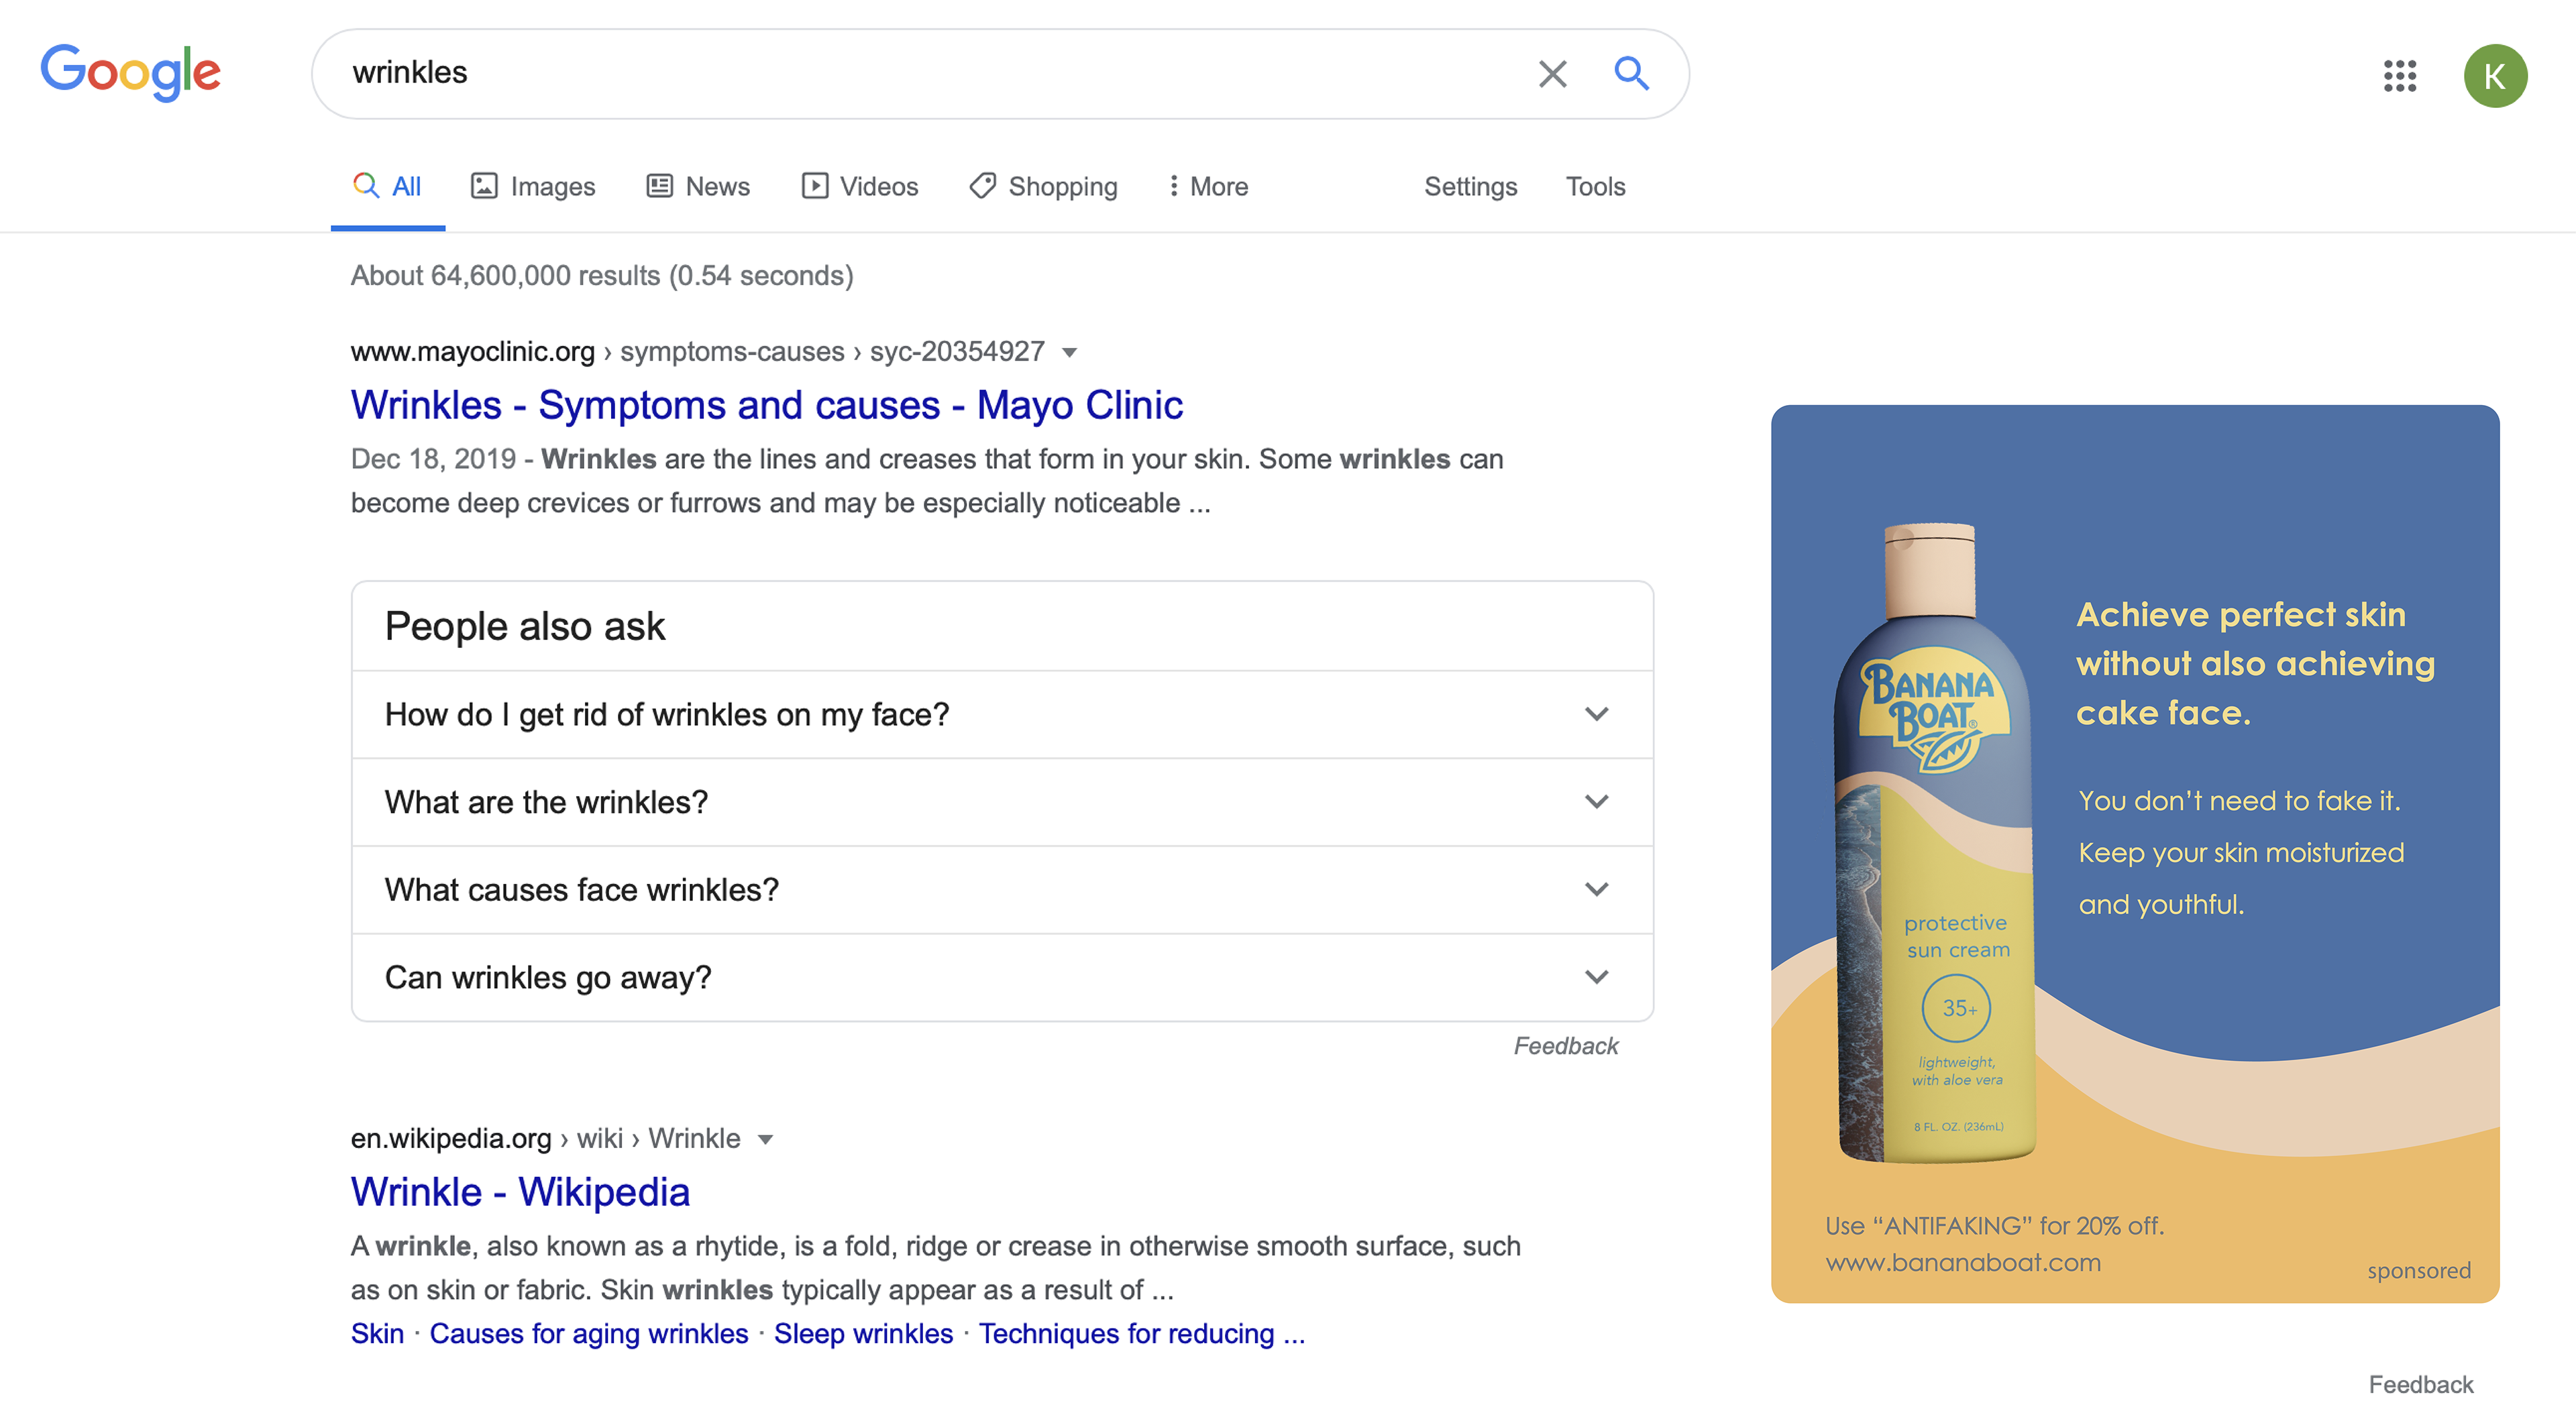Viewport: 2576px width, 1417px height.
Task: Clear the search box with X icon
Action: tap(1552, 73)
